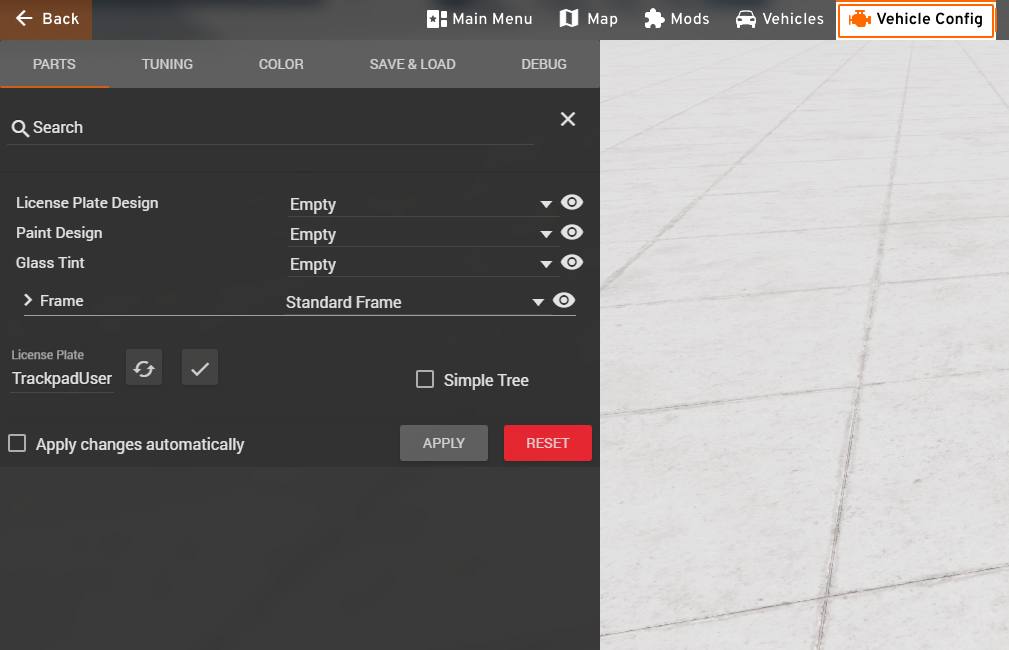Open the Mods menu item
1009x650 pixels.
click(x=677, y=19)
